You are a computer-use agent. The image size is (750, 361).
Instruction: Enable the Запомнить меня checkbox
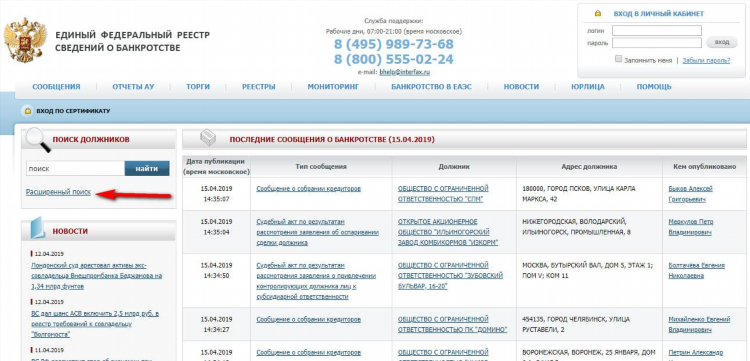pyautogui.click(x=618, y=59)
